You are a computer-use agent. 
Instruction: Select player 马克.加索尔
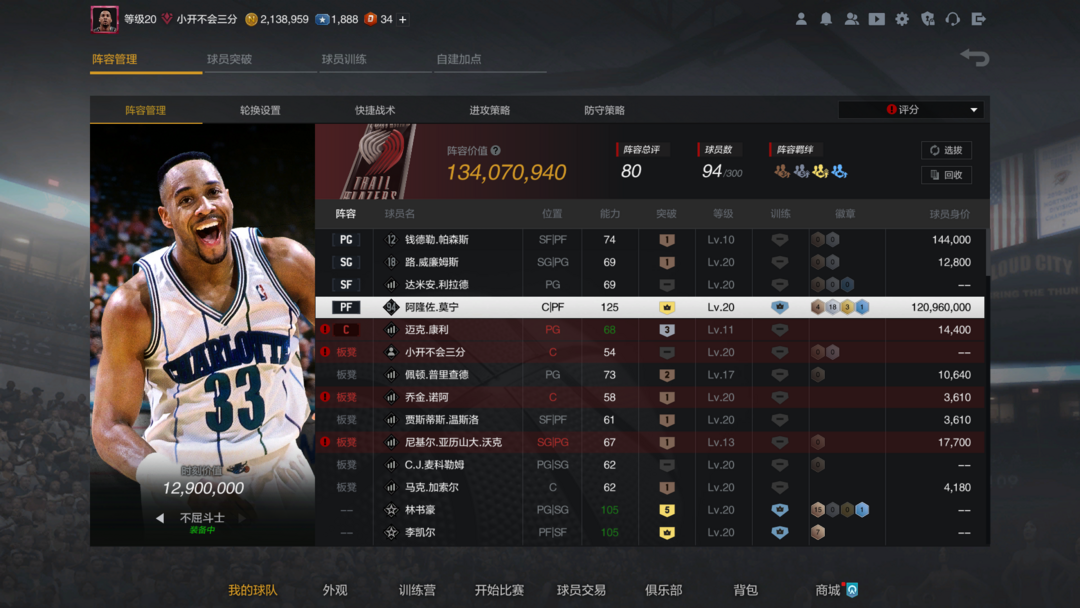(432, 488)
